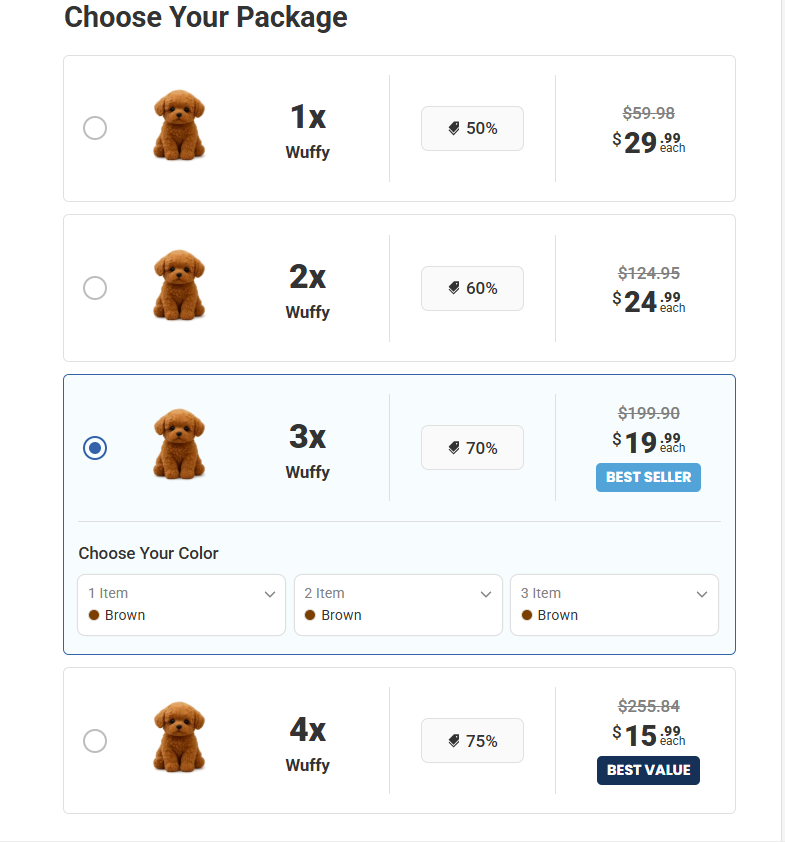Click the brown color dot in 1 Item

pyautogui.click(x=94, y=615)
